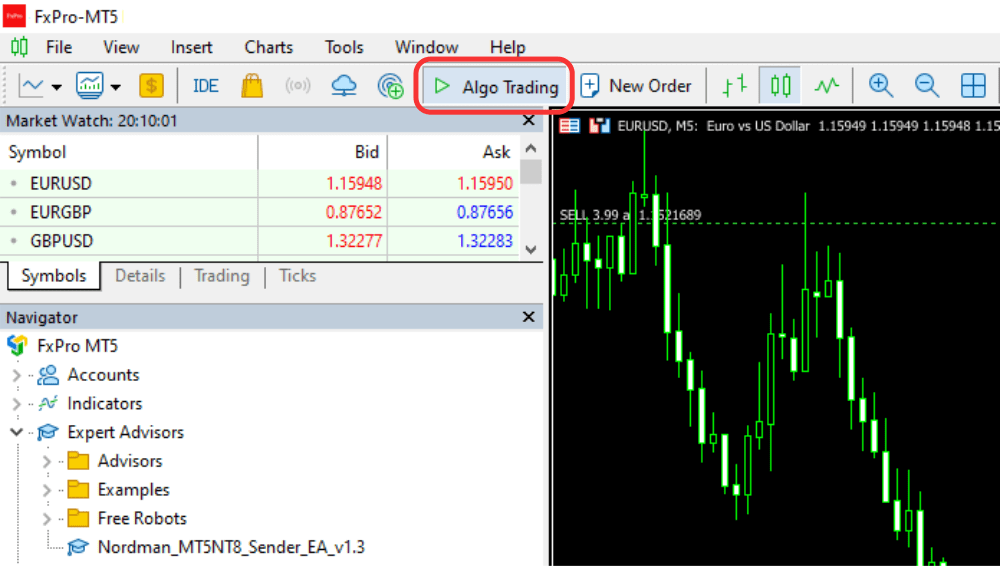Click EURGBP ask price 0.87656

click(485, 212)
